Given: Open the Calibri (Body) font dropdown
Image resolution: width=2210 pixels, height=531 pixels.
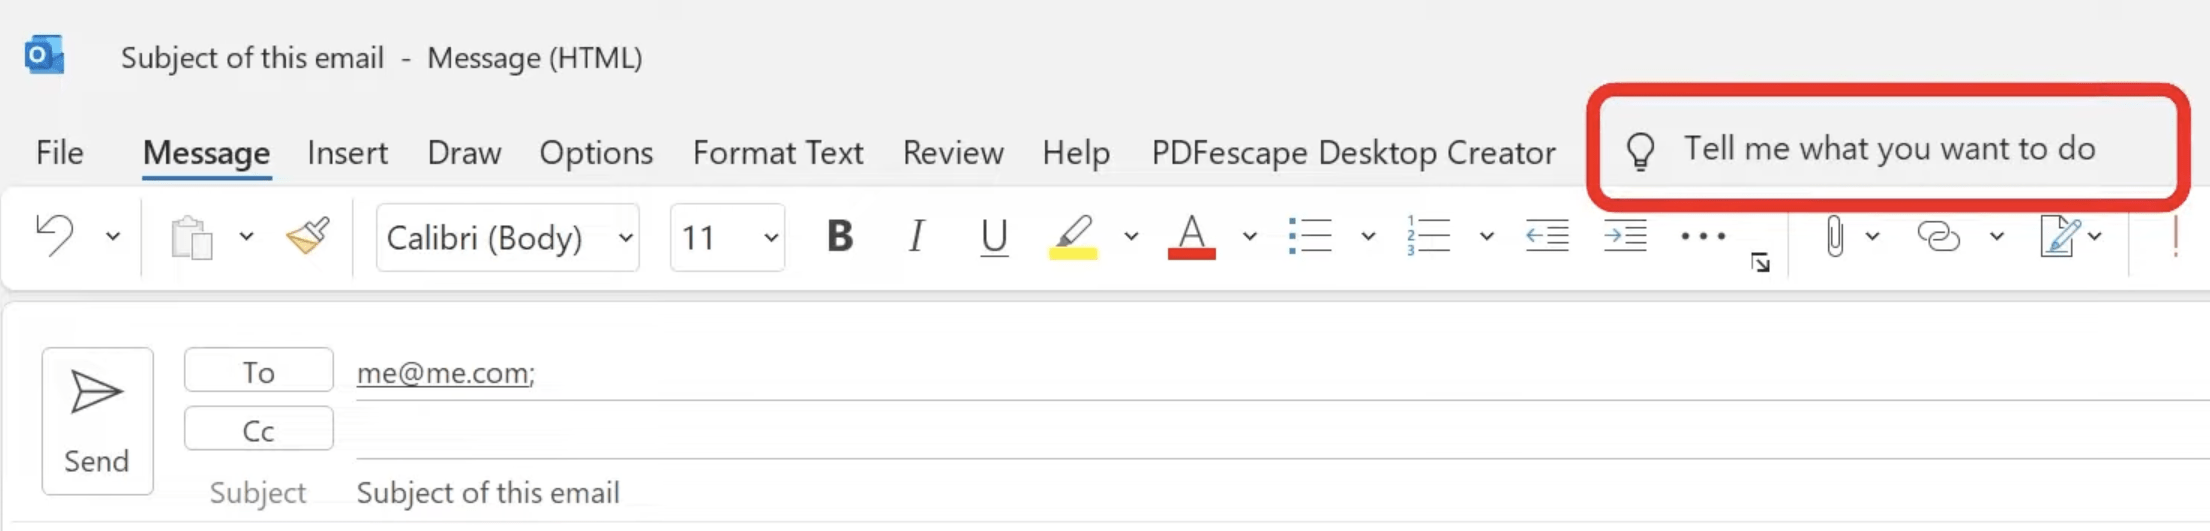Looking at the screenshot, I should point(508,237).
